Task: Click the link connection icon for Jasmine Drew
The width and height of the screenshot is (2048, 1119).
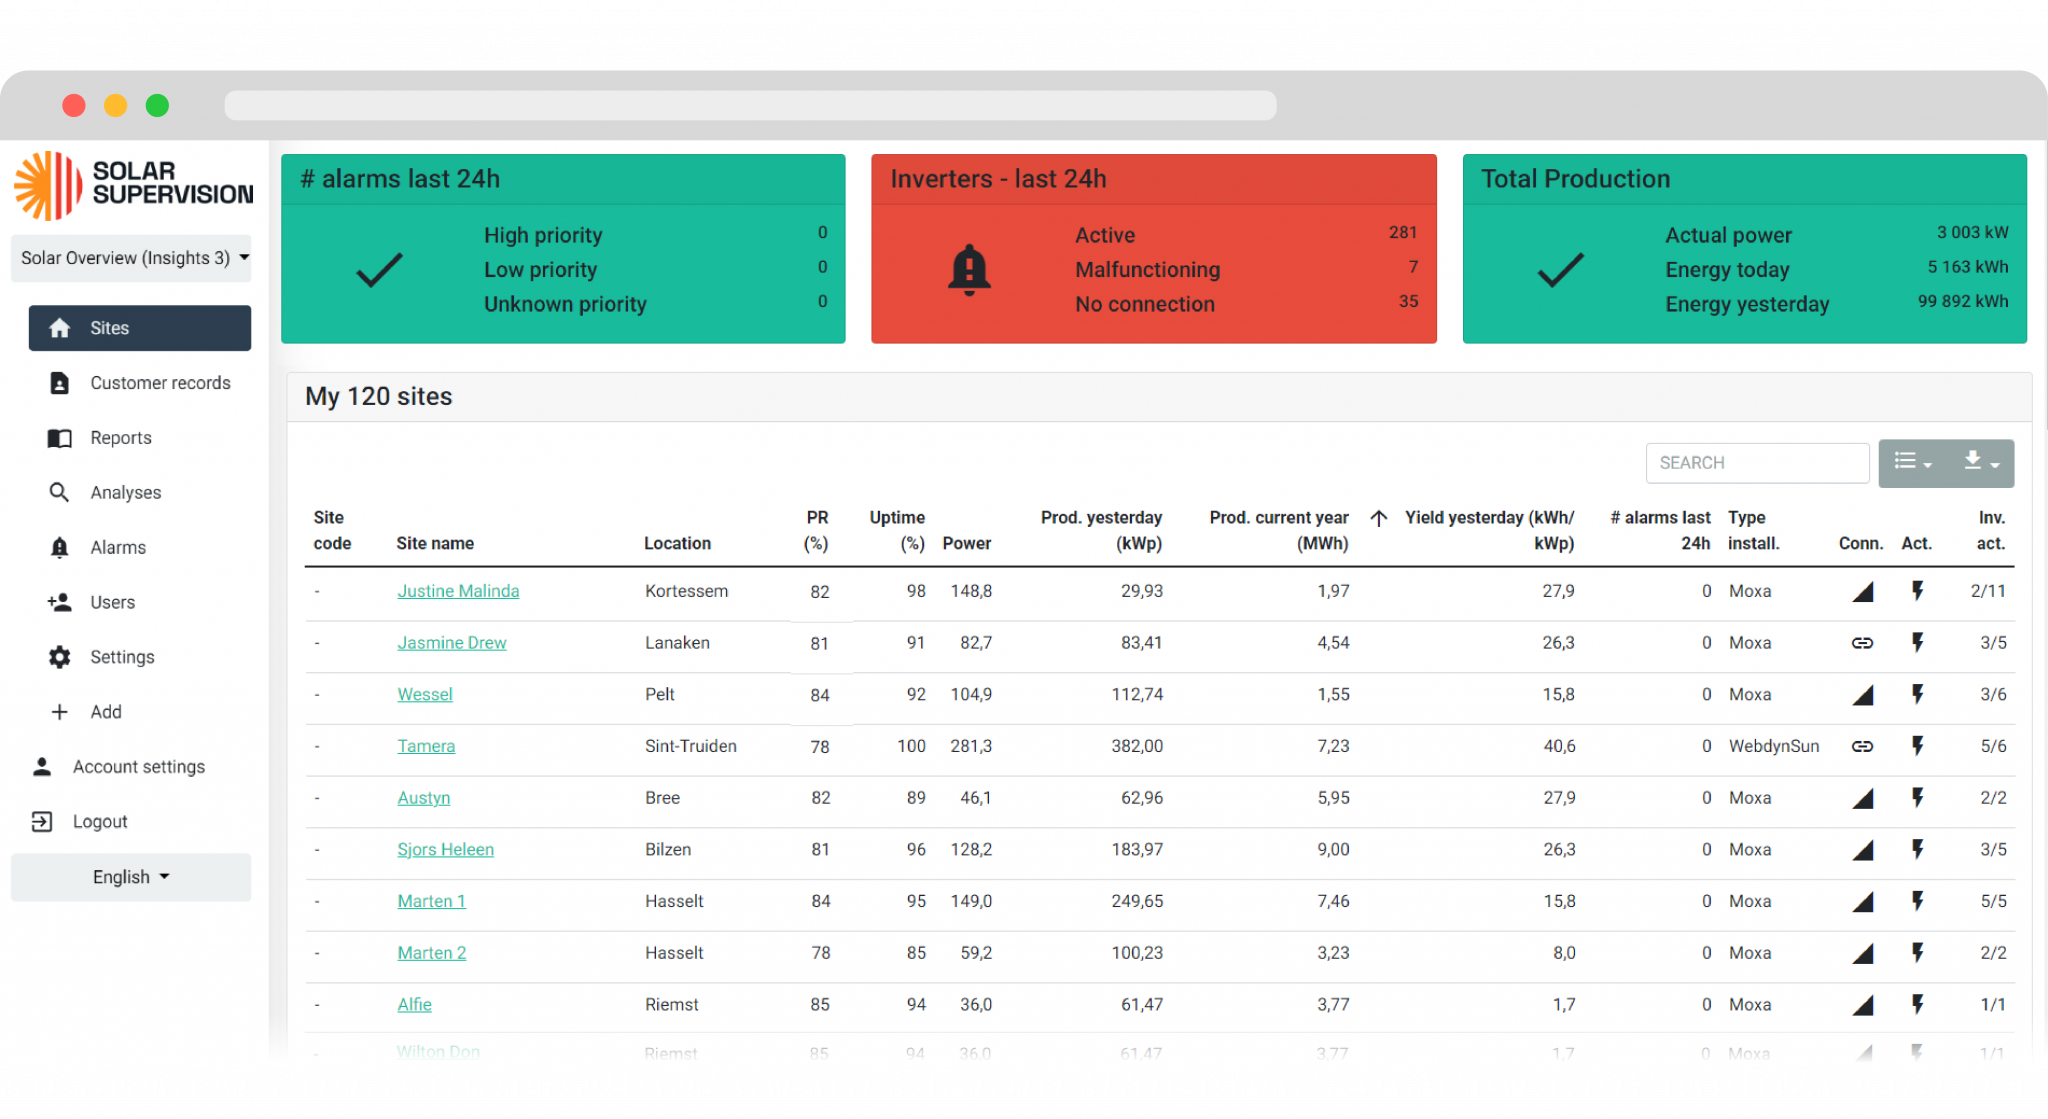Action: (x=1861, y=643)
